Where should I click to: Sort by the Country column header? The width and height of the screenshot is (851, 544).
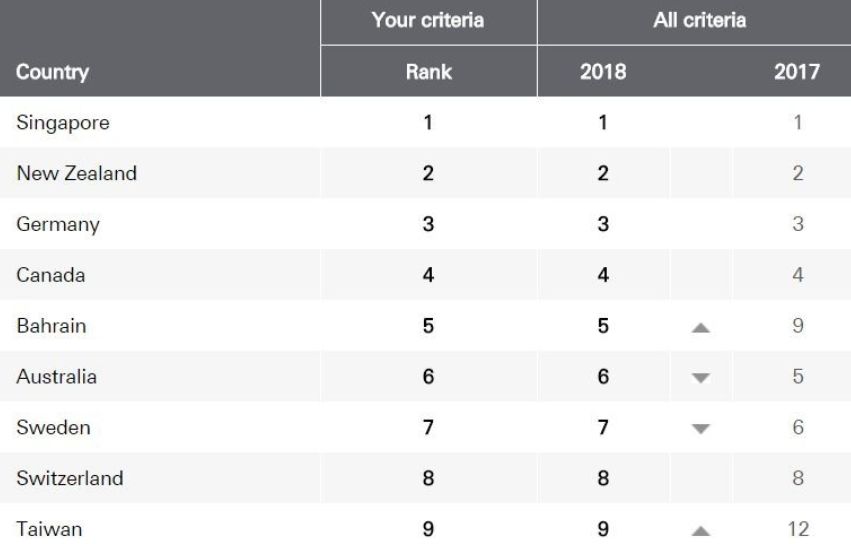pyautogui.click(x=53, y=72)
